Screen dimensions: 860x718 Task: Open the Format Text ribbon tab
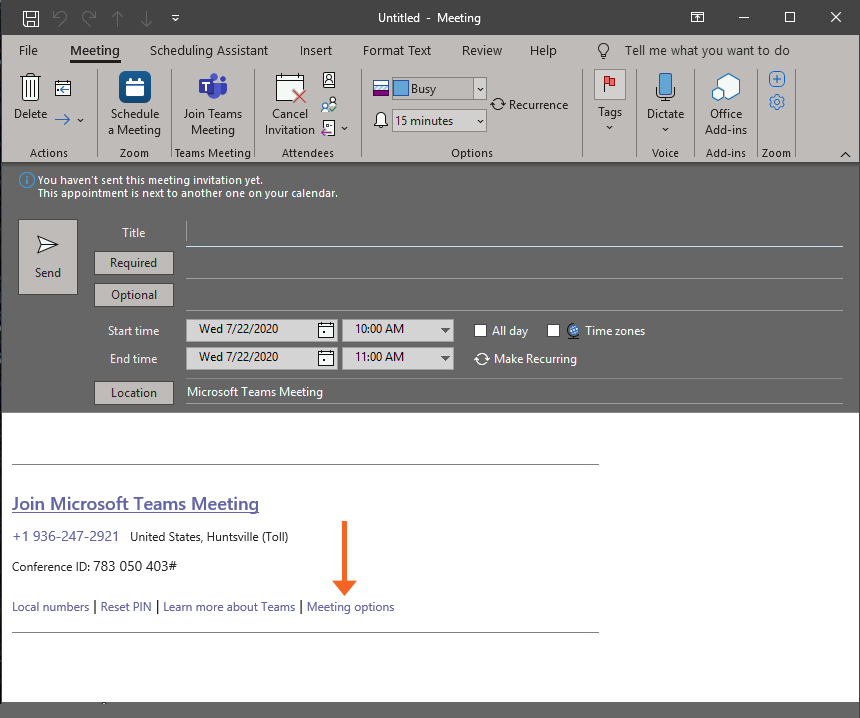(x=396, y=50)
